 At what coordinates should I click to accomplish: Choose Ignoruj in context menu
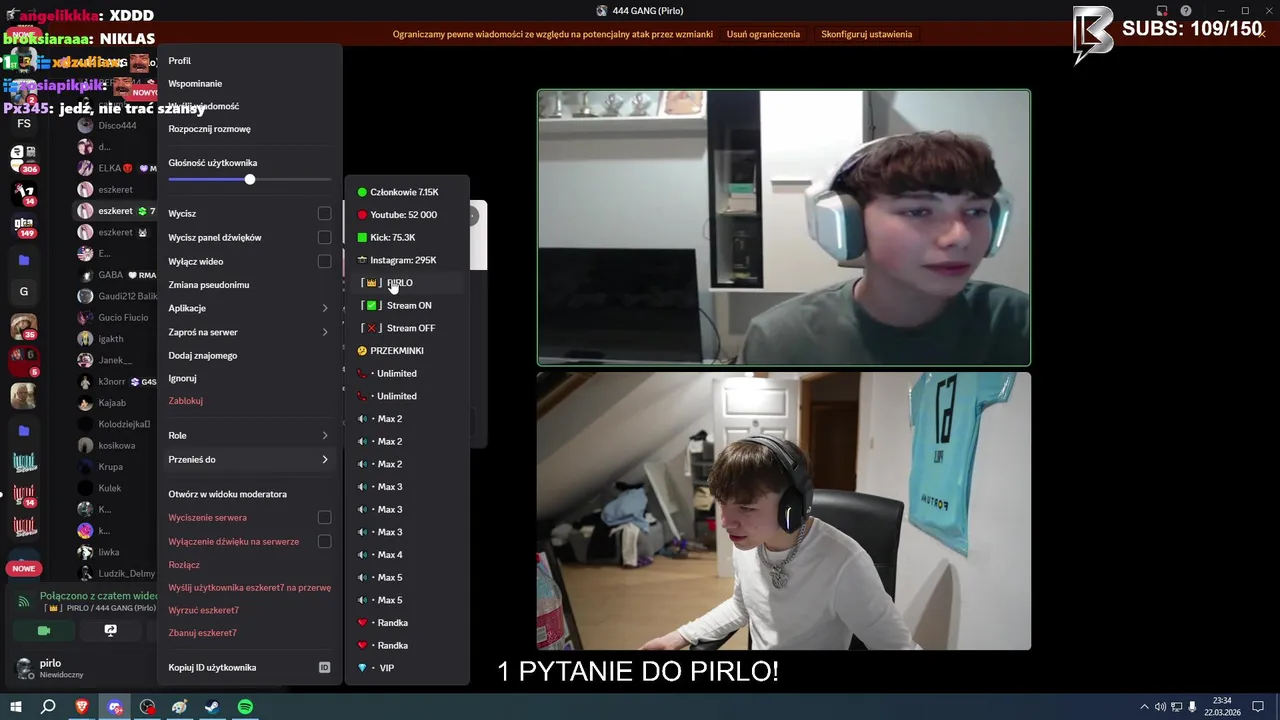click(x=249, y=378)
